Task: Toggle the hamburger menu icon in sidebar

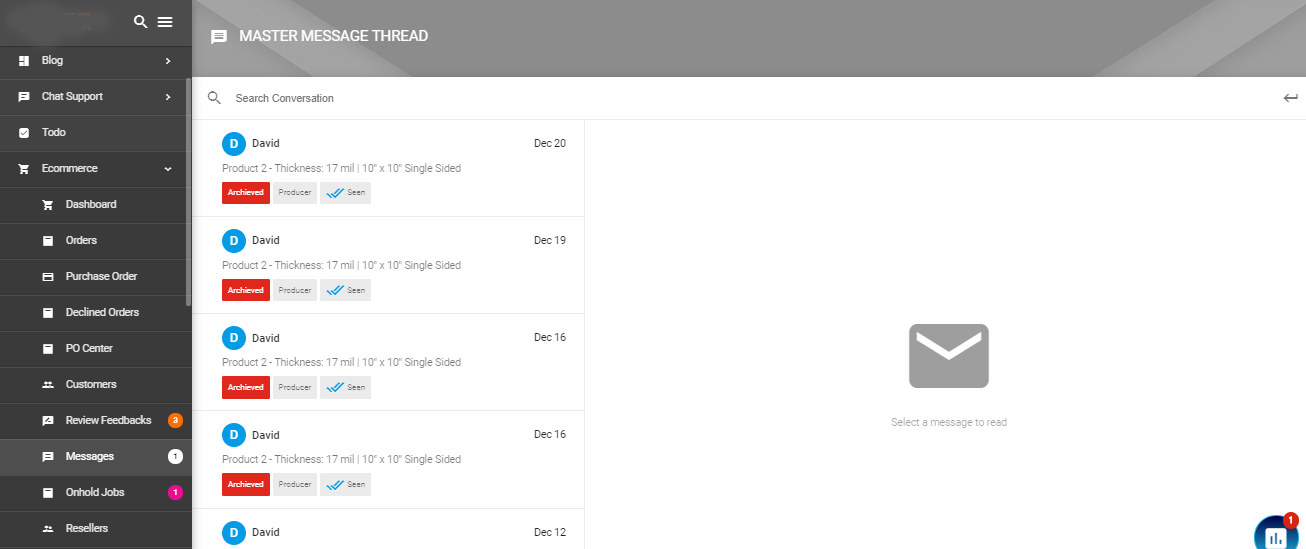Action: click(165, 22)
